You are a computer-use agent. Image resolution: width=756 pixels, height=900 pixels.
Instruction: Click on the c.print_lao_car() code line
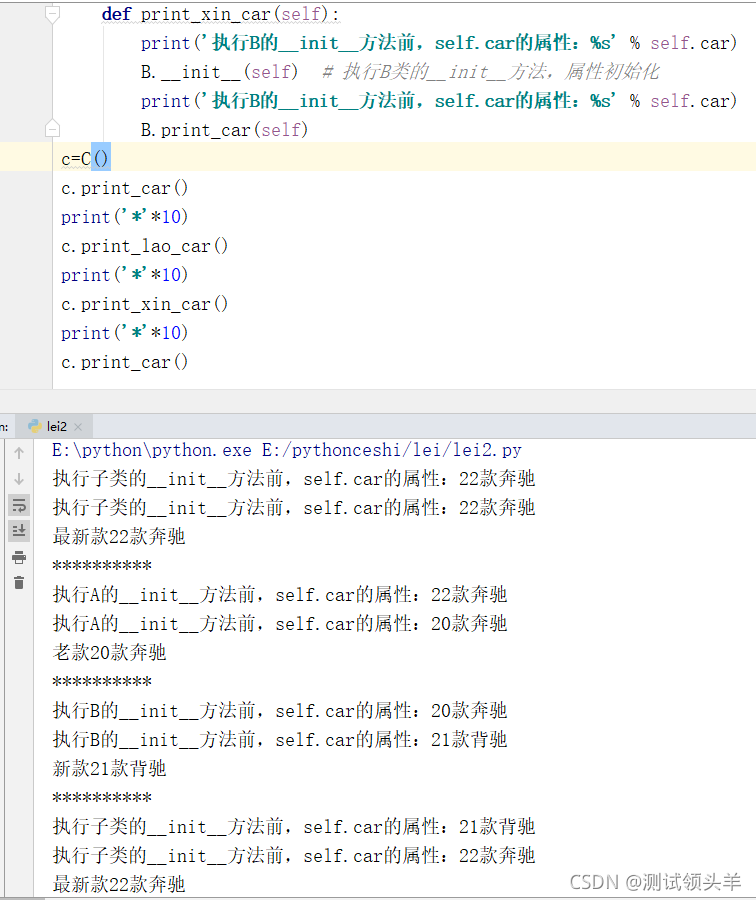point(145,246)
